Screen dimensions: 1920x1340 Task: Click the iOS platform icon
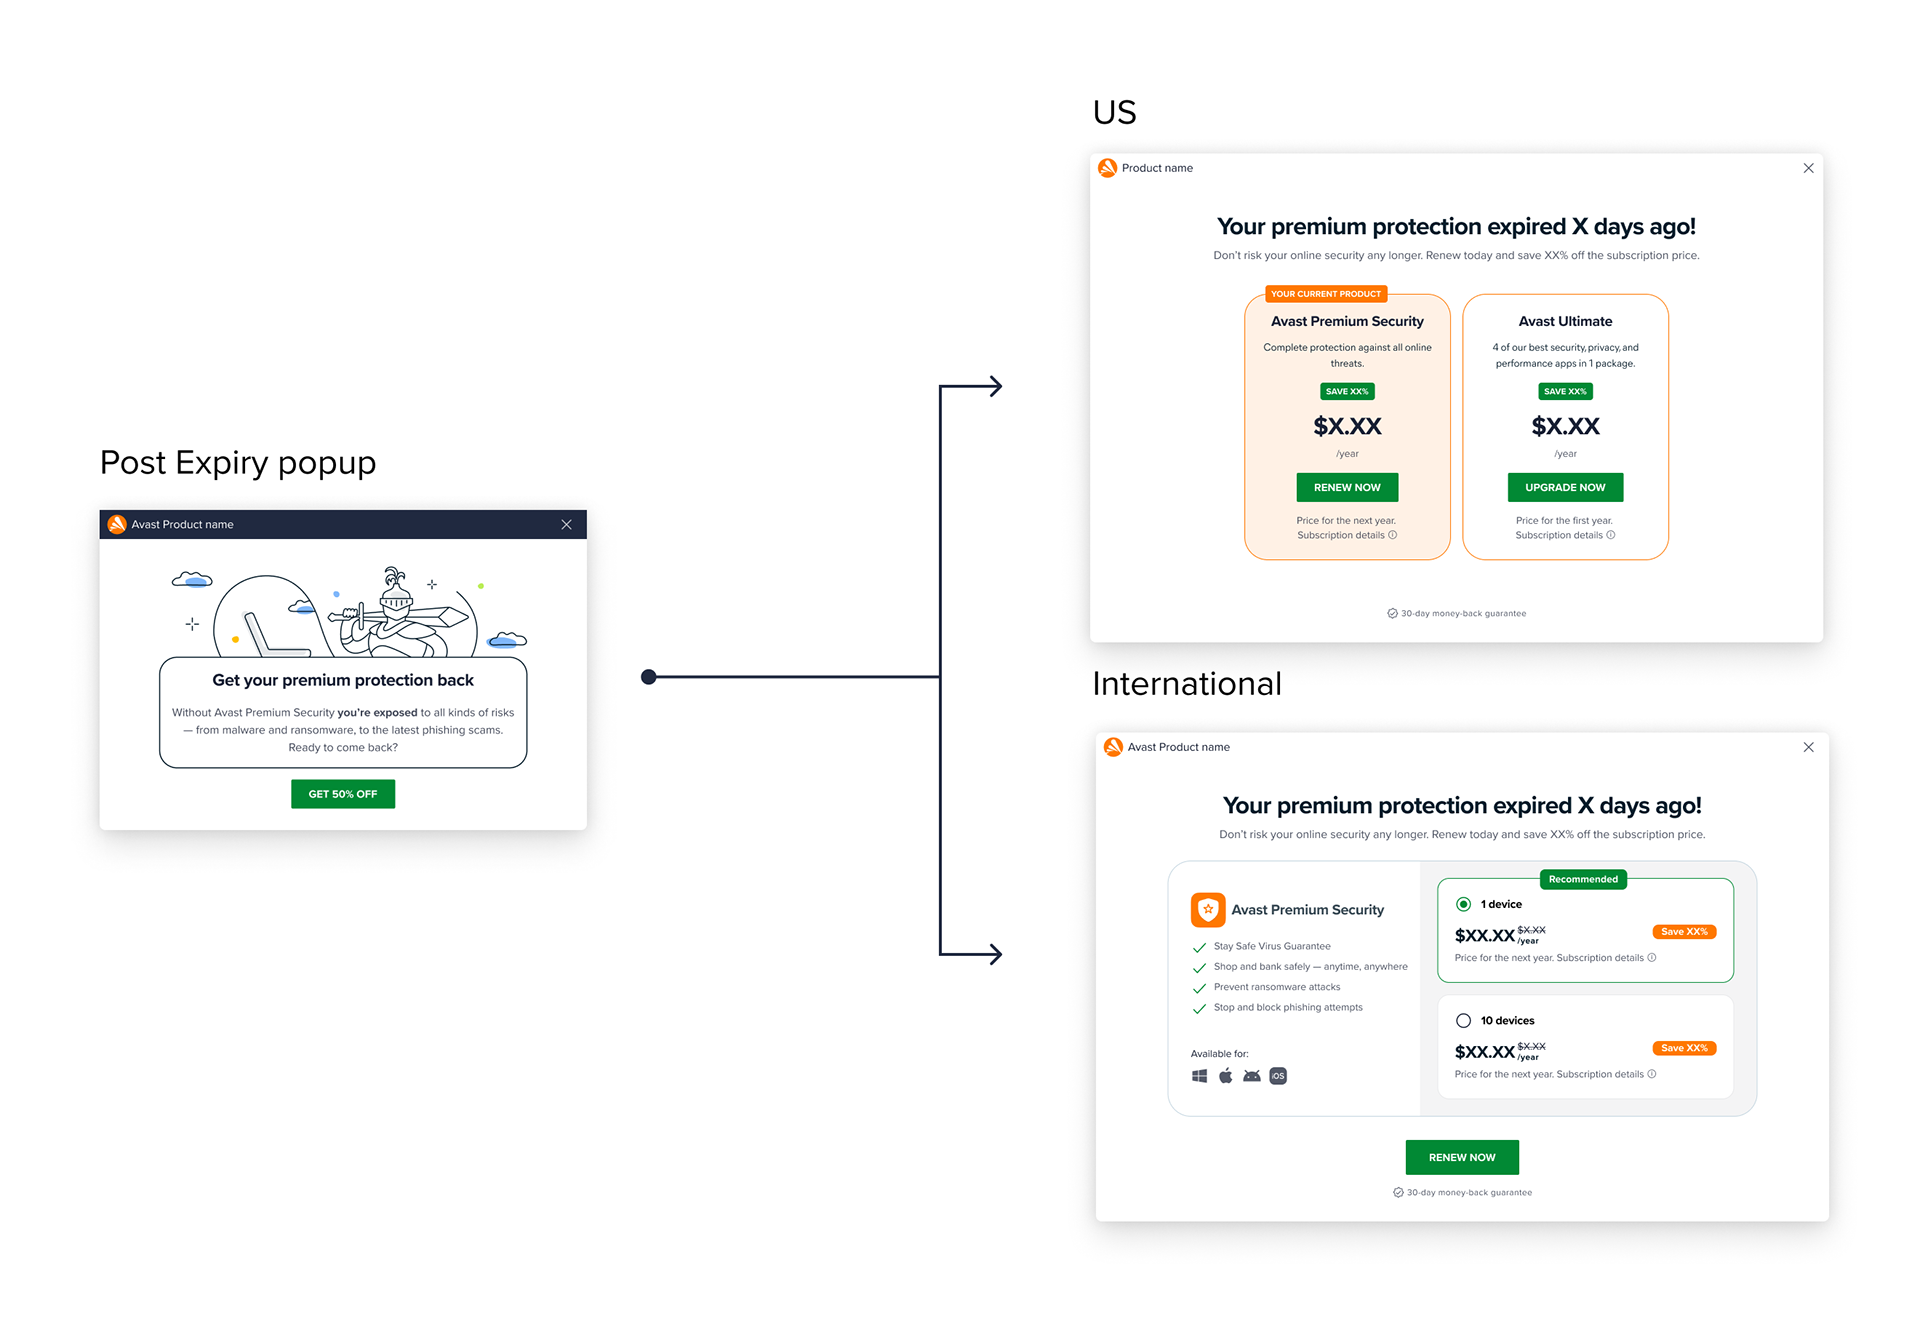pos(1278,1076)
